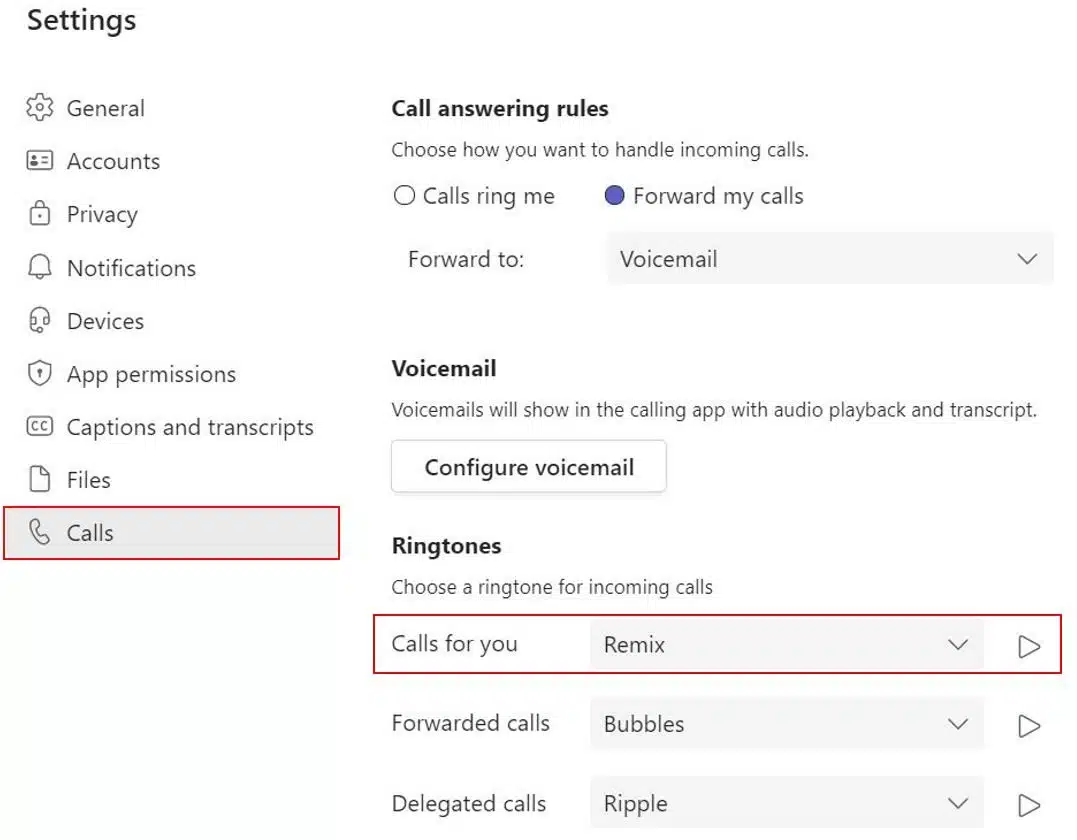Click the Calls for you label
This screenshot has height=840, width=1077.
tap(454, 644)
